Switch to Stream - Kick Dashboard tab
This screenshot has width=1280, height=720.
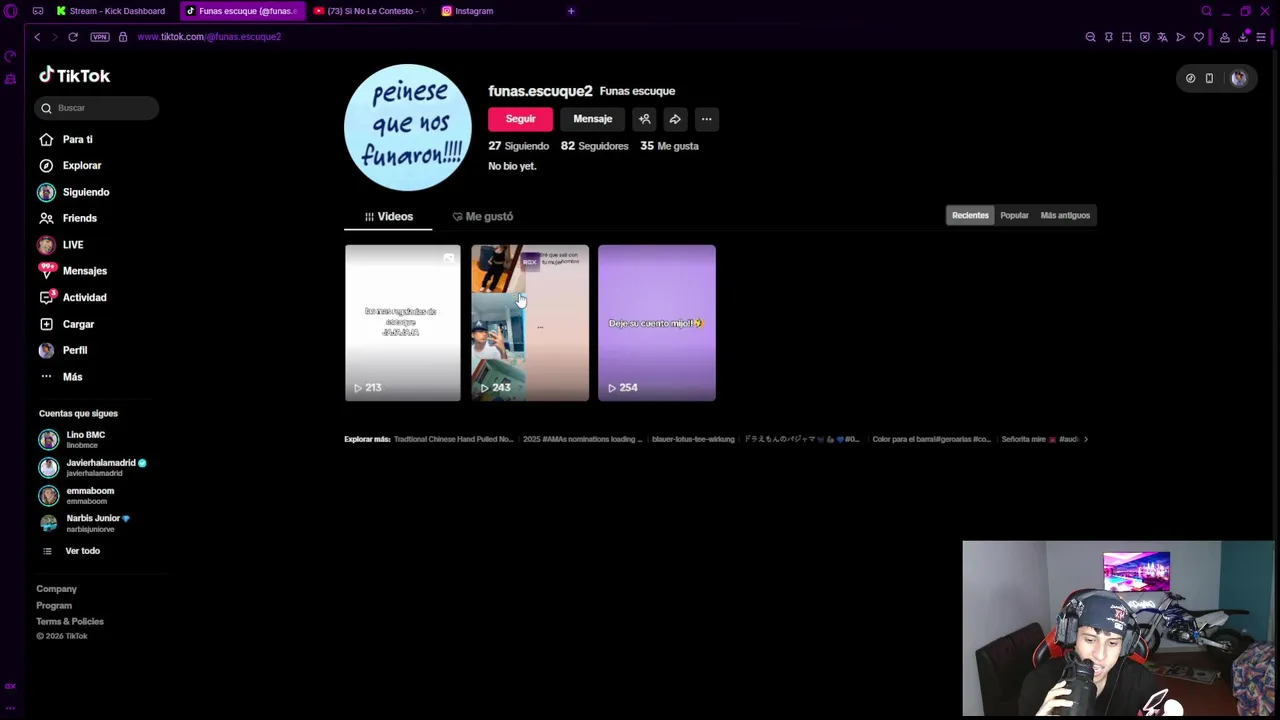[x=111, y=11]
